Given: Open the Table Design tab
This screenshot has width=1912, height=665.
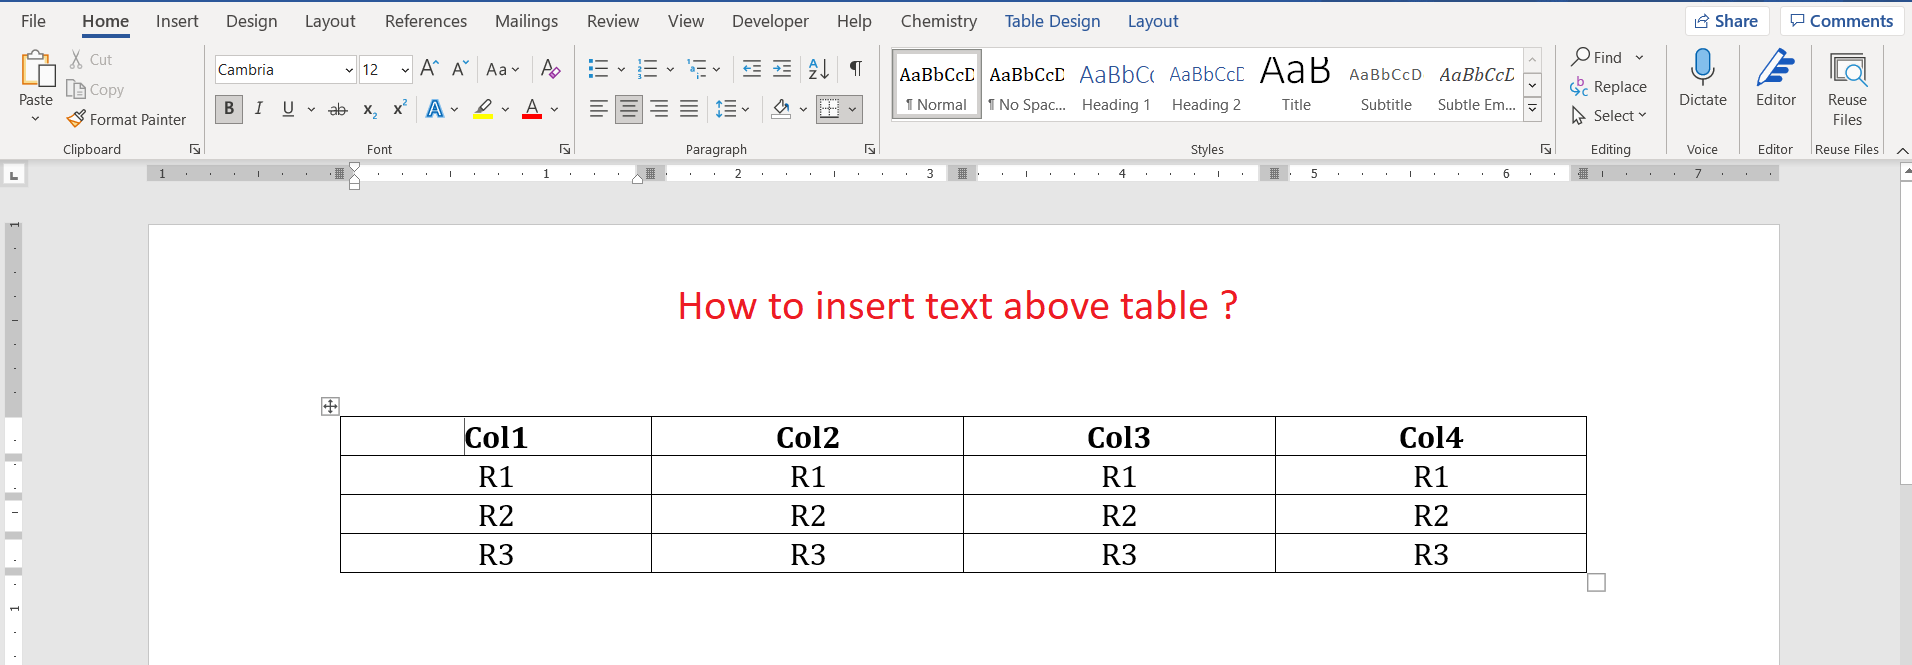Looking at the screenshot, I should tap(1052, 21).
